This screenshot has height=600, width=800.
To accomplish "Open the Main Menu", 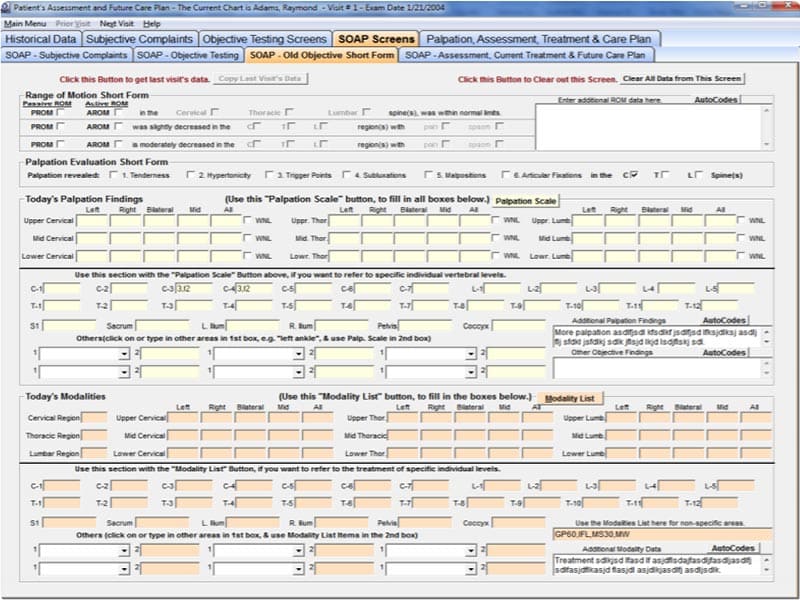I will point(25,23).
